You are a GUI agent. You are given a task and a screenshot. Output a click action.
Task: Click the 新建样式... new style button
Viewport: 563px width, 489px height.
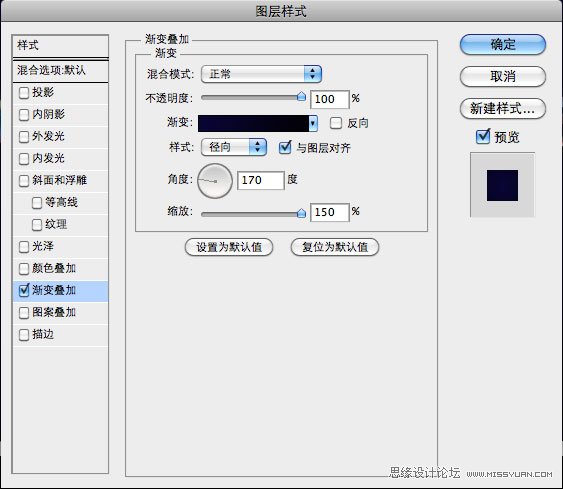503,108
